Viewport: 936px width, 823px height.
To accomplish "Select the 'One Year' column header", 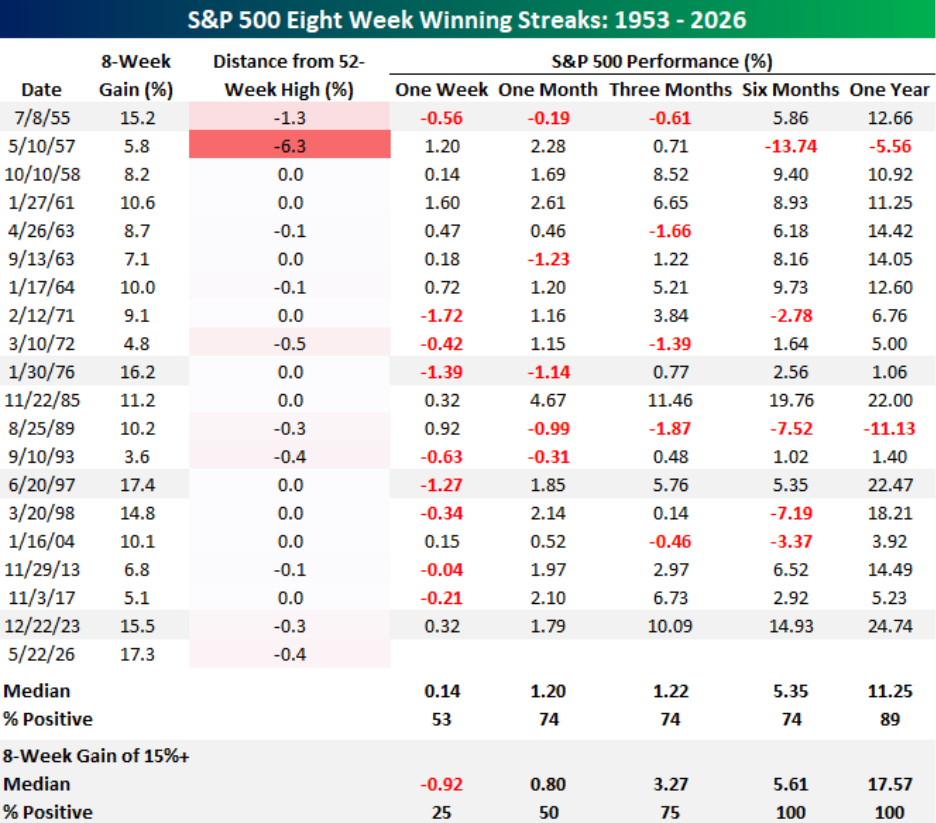I will click(889, 90).
